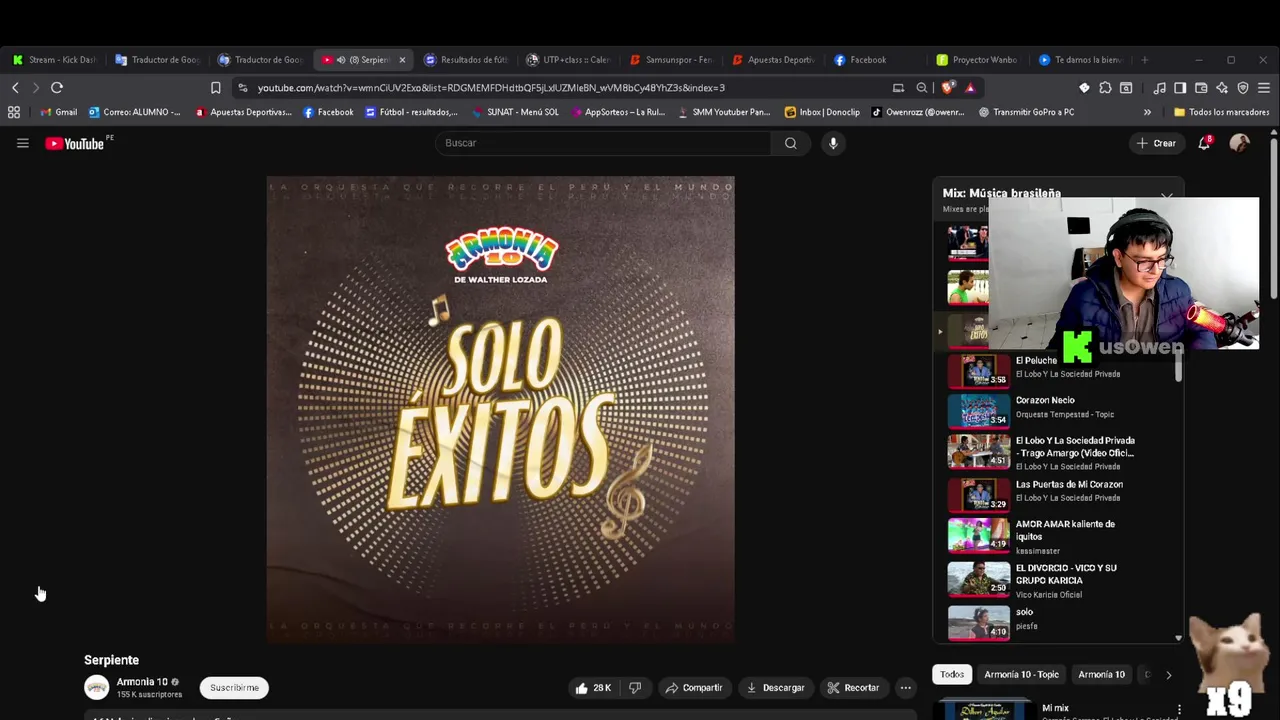Screen dimensions: 1280x720
Task: Open the Crear create menu
Action: (x=1156, y=143)
